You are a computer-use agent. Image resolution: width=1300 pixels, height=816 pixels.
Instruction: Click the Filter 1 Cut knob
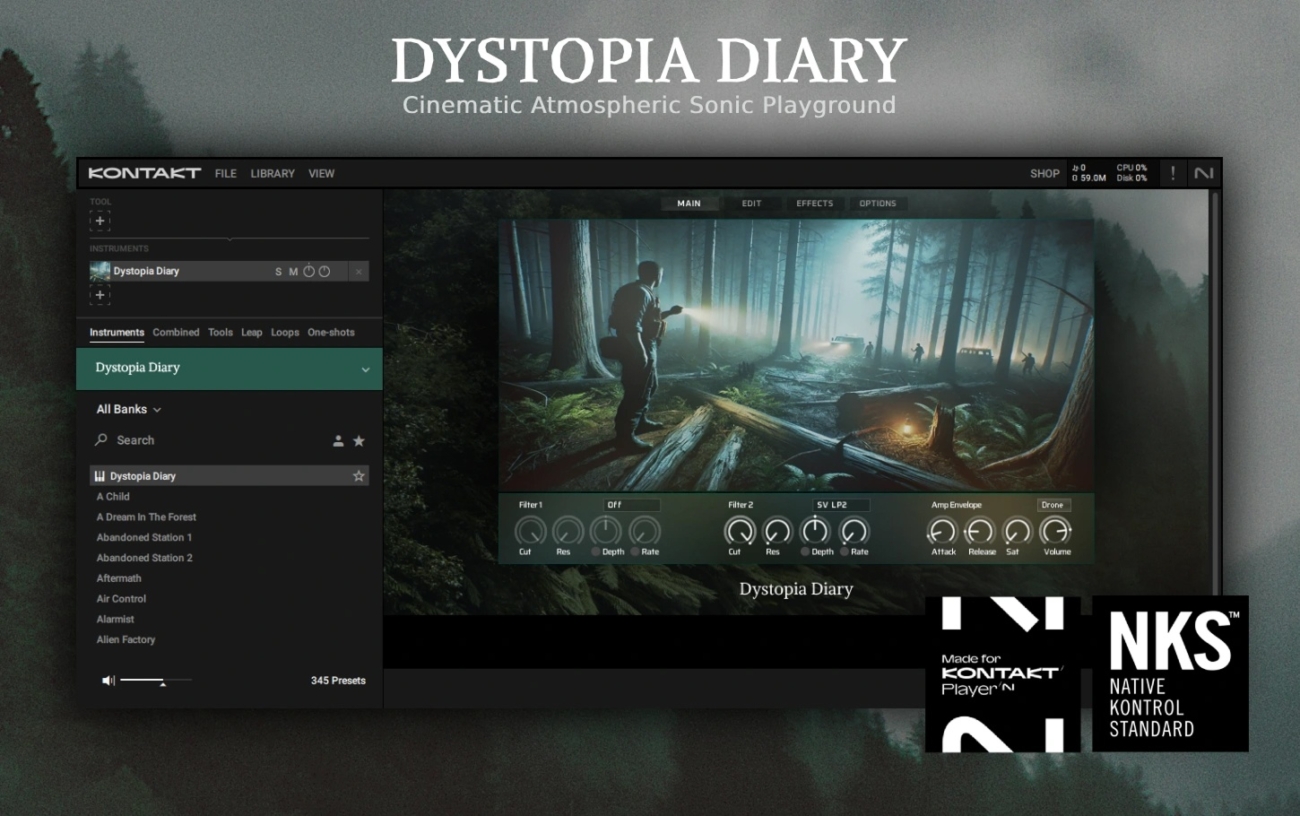click(x=530, y=531)
